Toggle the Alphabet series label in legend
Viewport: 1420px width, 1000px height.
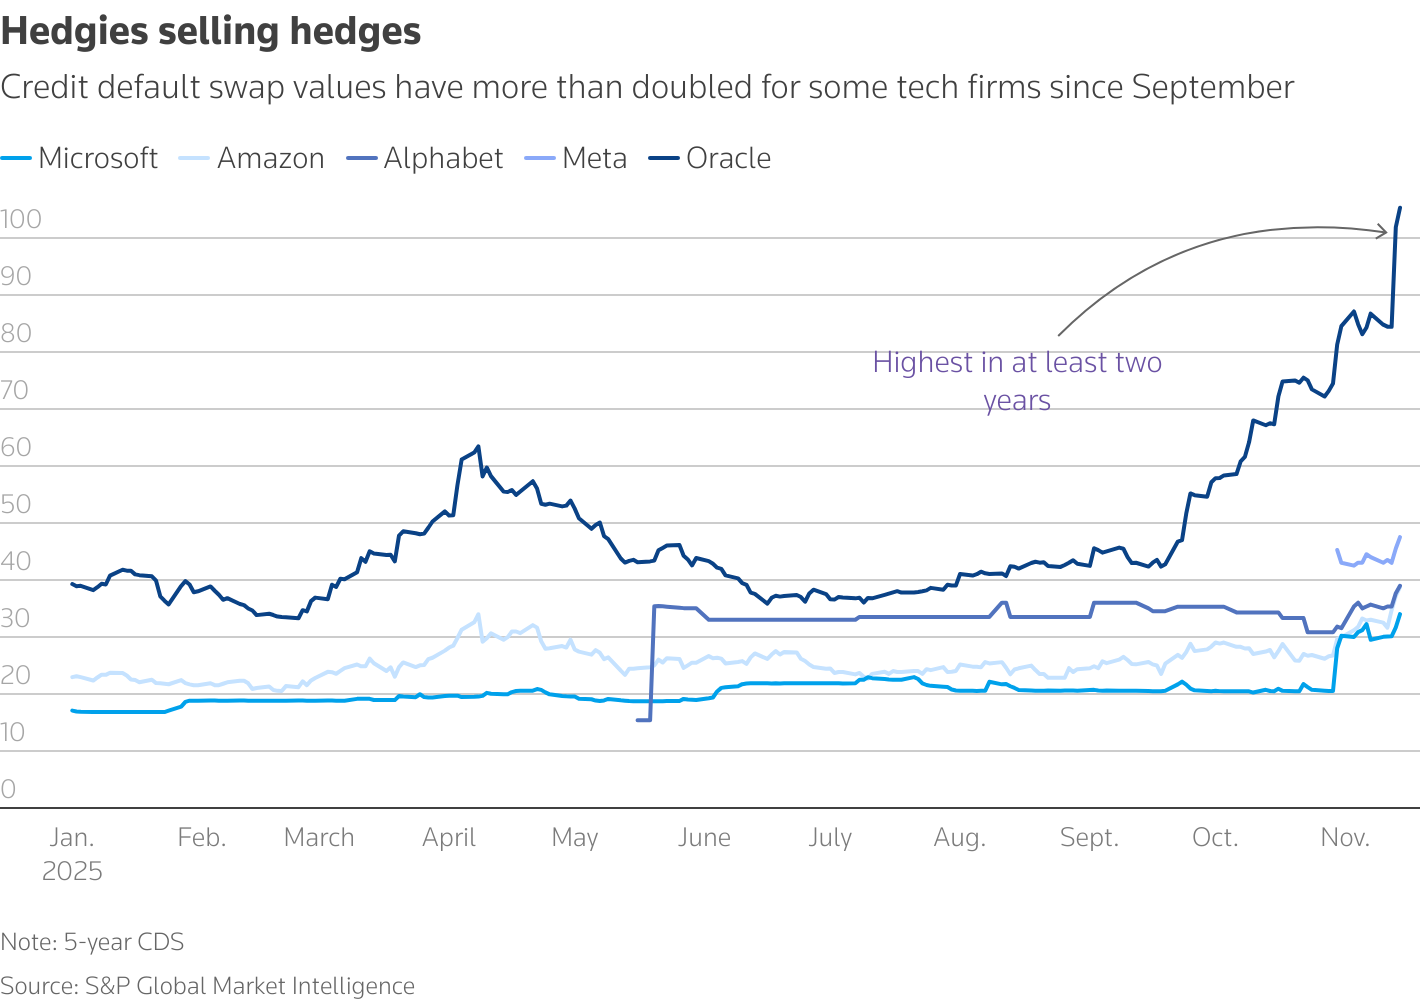pyautogui.click(x=443, y=158)
